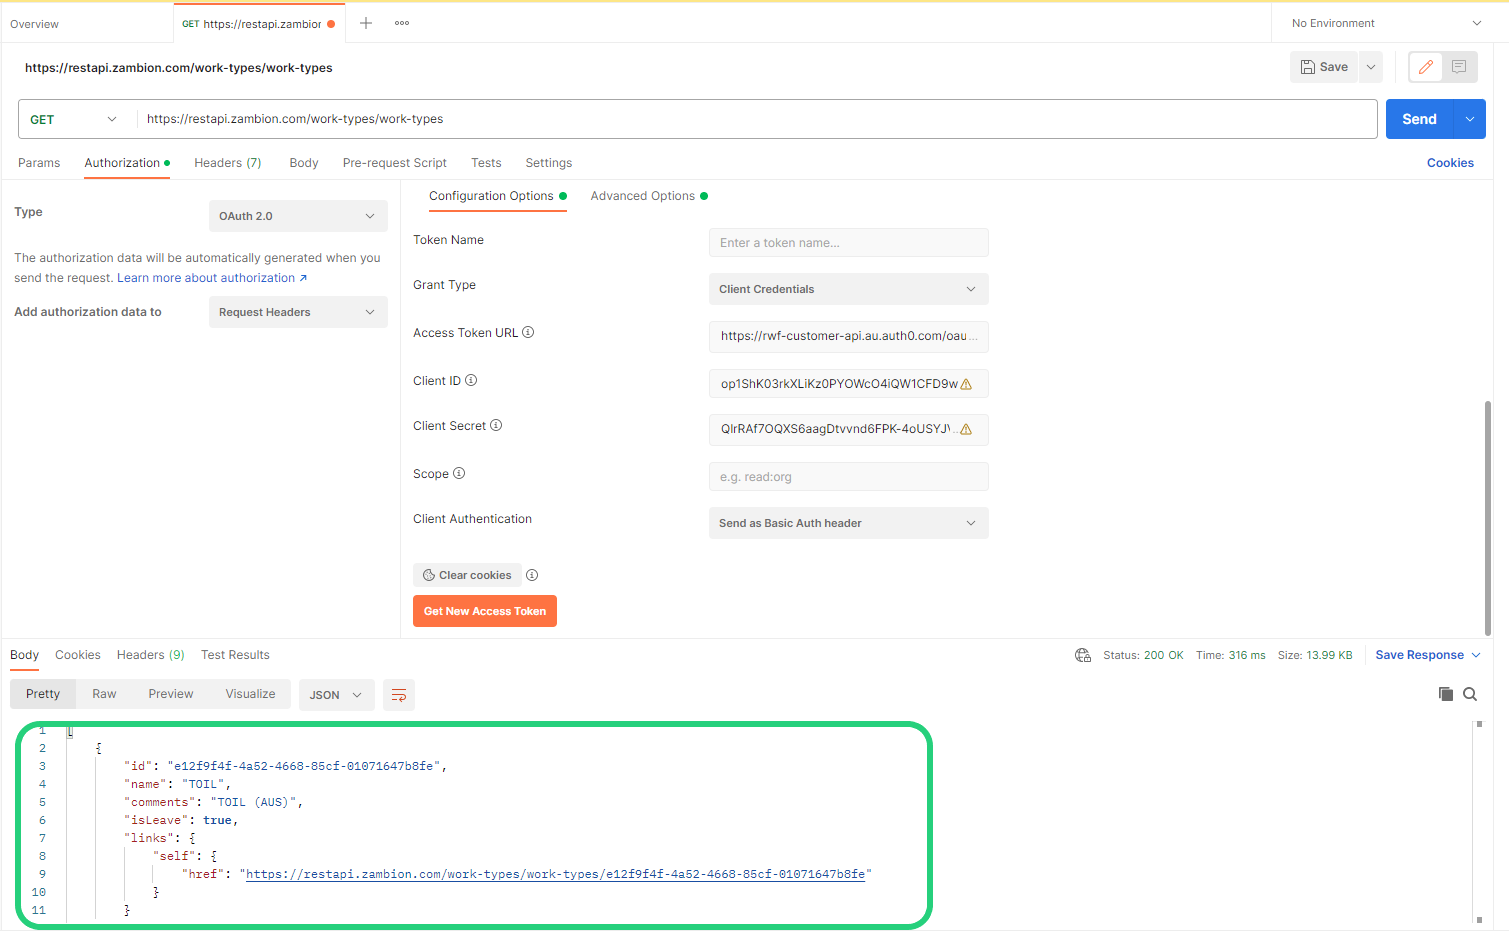The image size is (1509, 937).
Task: Open the Settings tab
Action: point(549,163)
